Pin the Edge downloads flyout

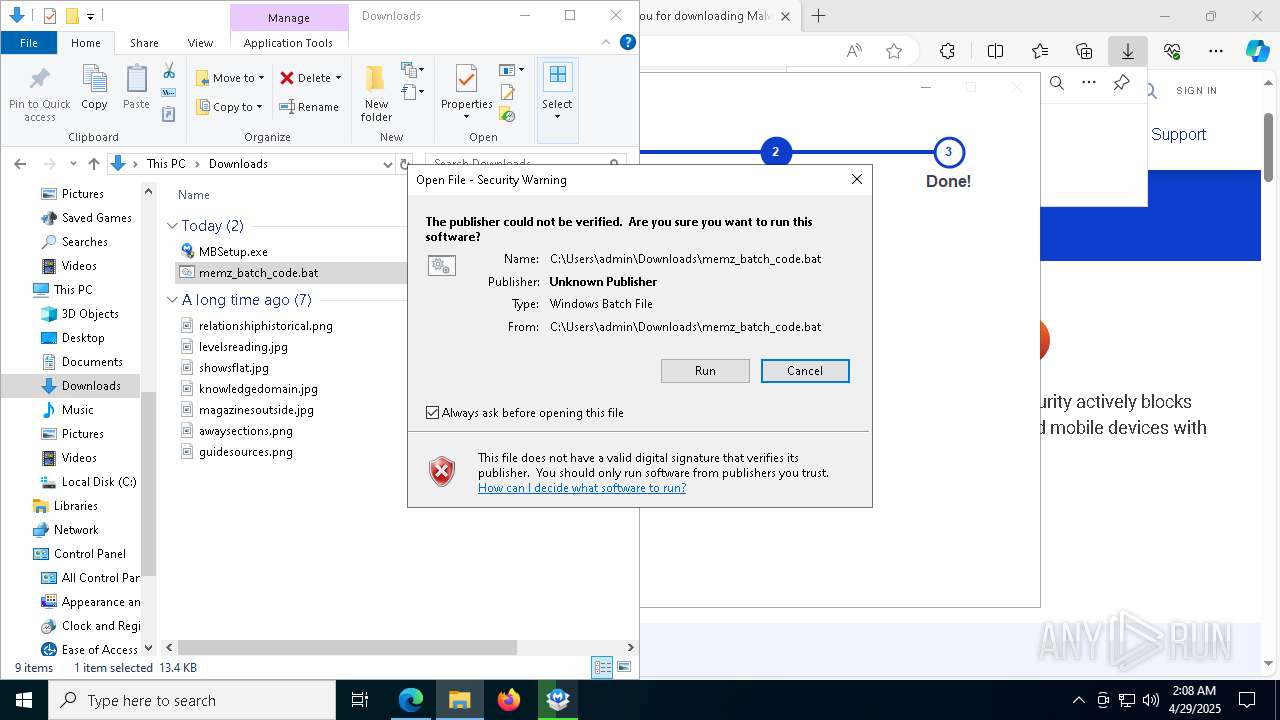[1121, 83]
